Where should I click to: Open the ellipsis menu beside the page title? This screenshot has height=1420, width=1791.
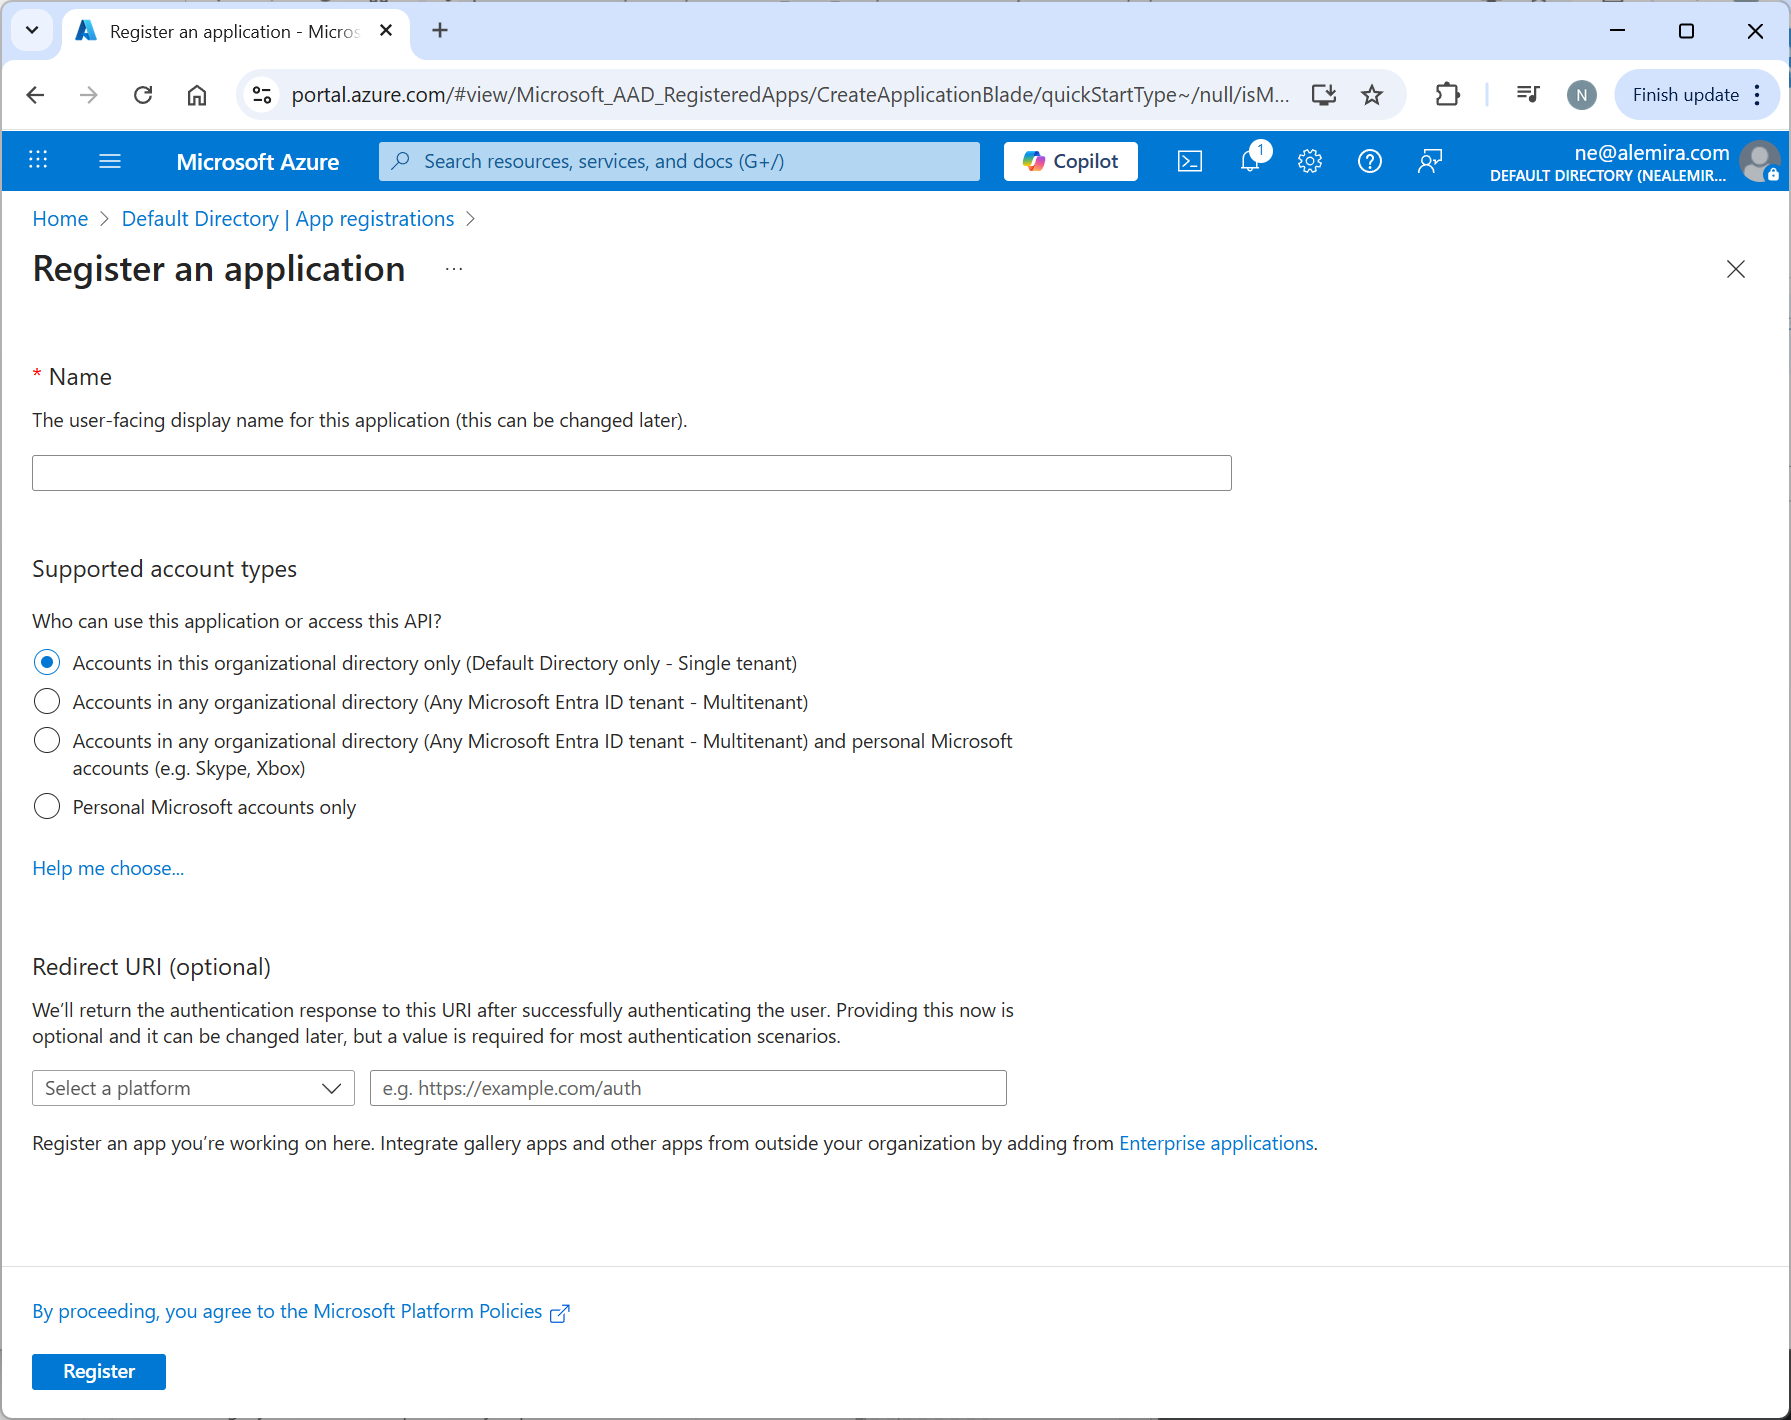454,269
